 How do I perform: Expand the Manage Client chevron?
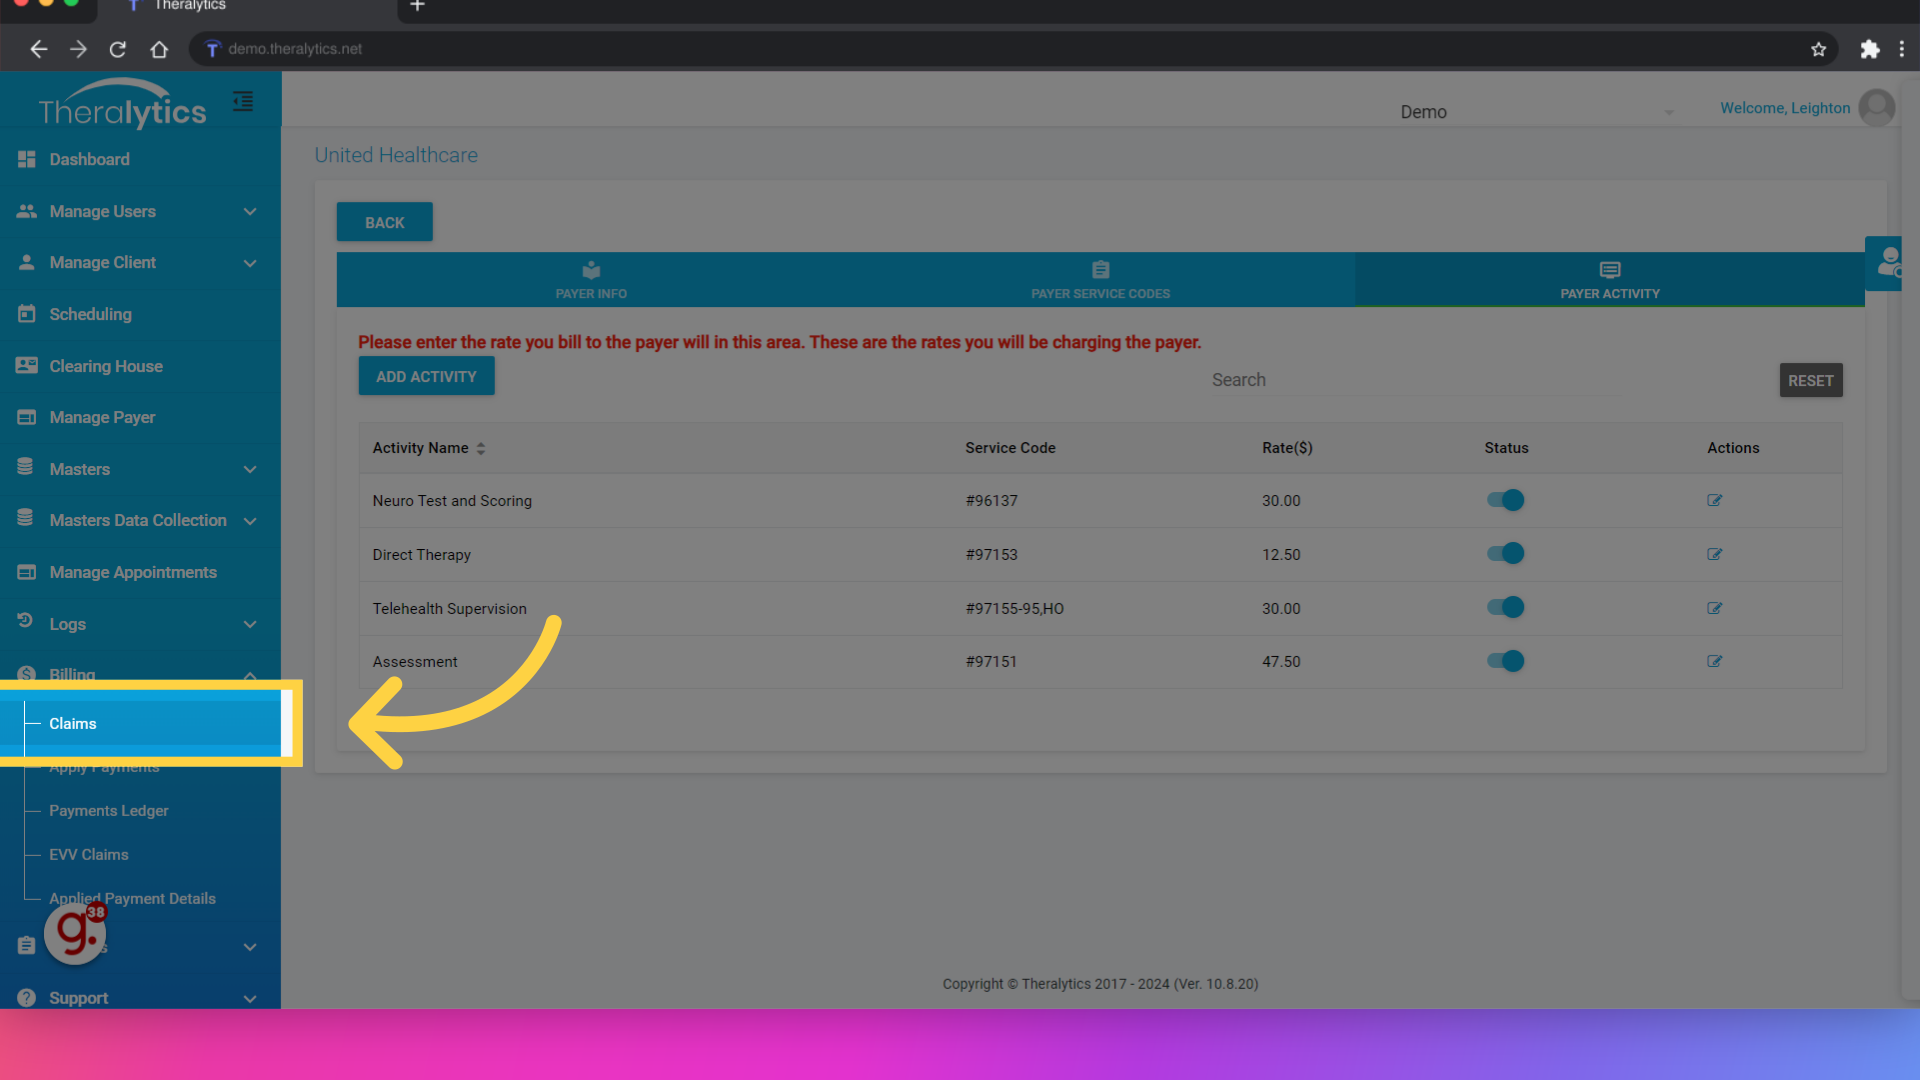pyautogui.click(x=250, y=263)
